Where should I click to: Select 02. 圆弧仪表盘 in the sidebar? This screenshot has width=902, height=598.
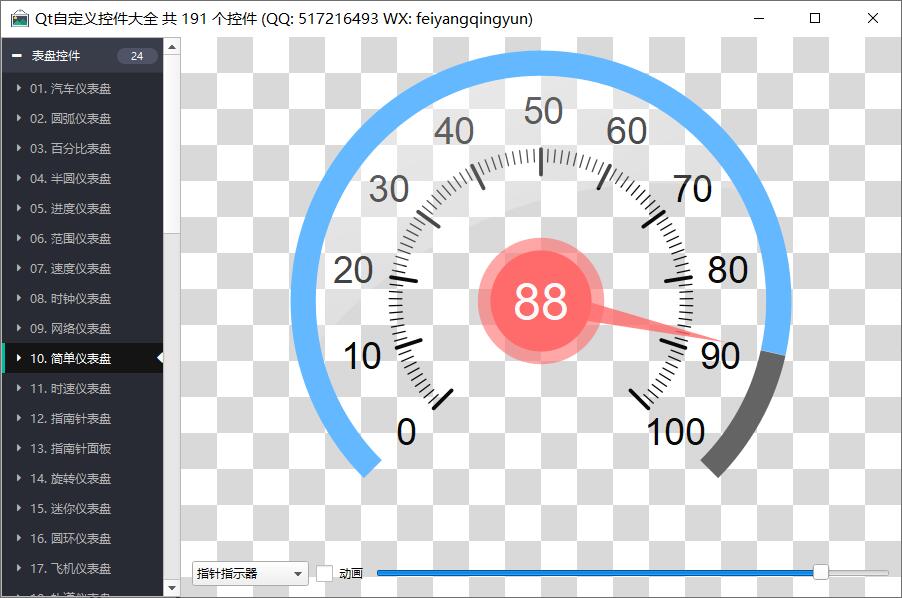[70, 119]
